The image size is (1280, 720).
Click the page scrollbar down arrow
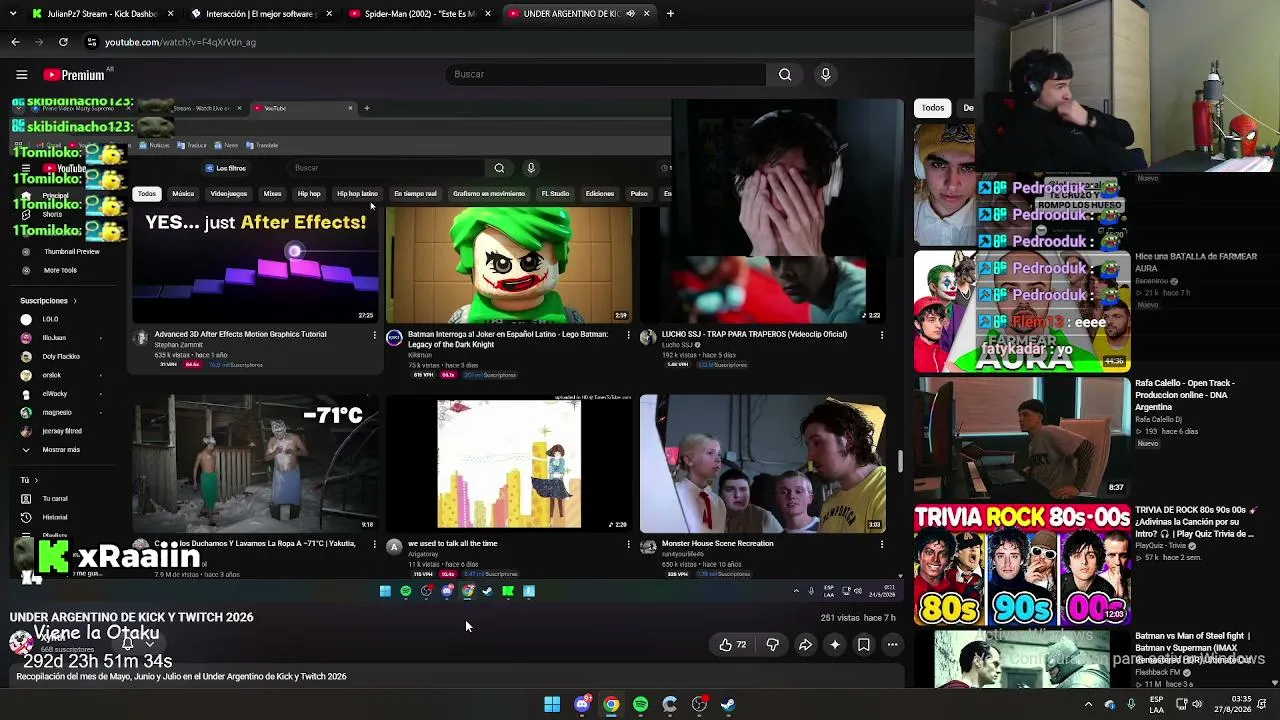tap(1274, 683)
